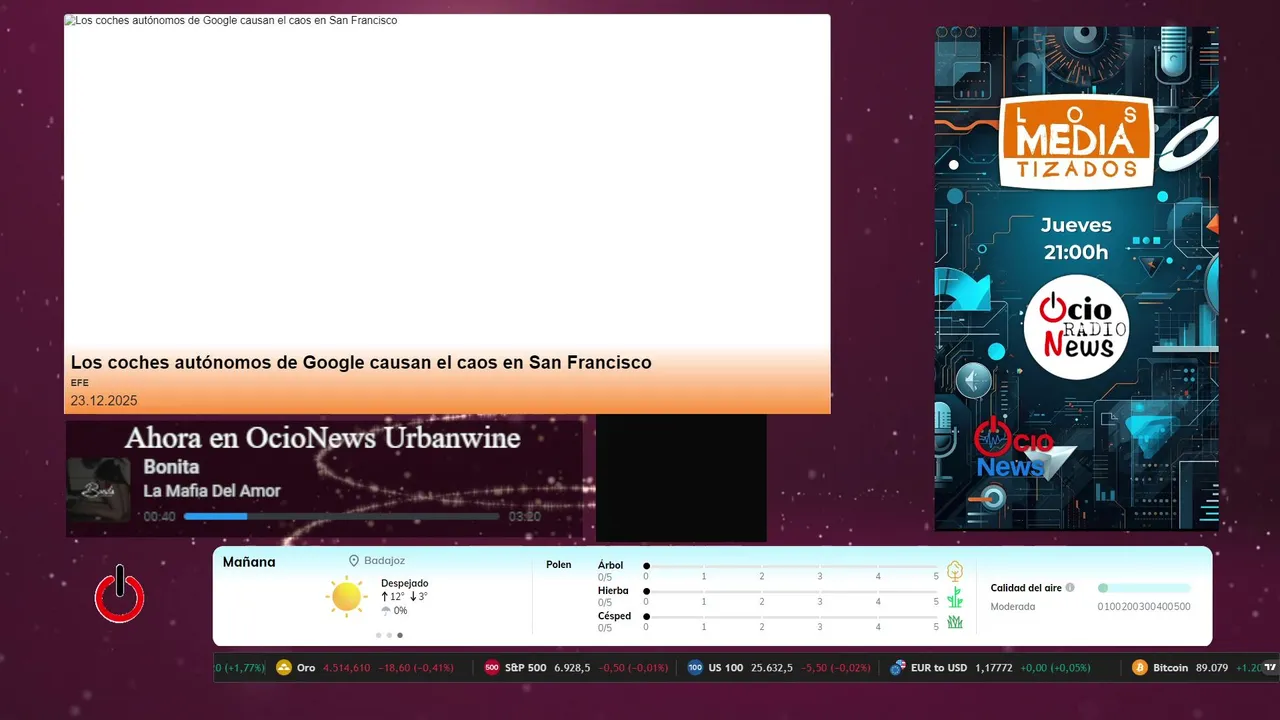Click the total duration 03:20

(524, 517)
